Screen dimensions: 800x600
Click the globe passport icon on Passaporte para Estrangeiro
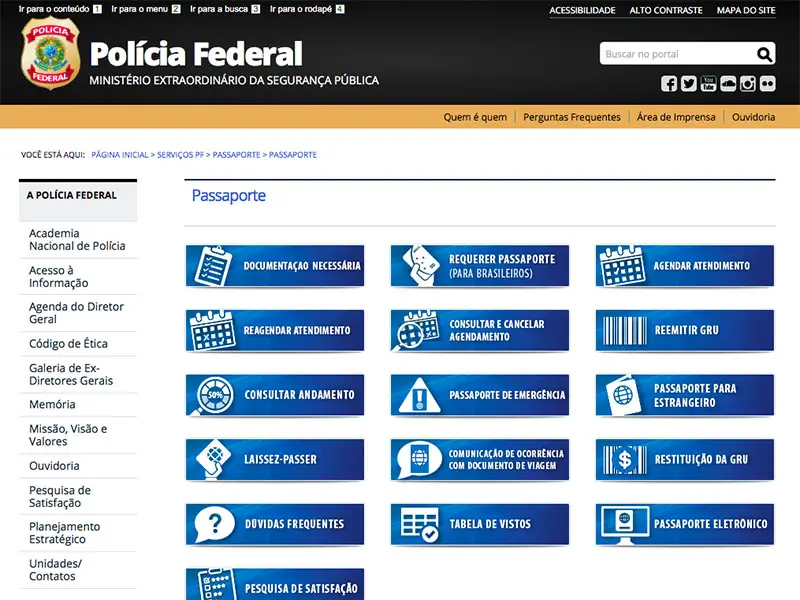pos(623,395)
